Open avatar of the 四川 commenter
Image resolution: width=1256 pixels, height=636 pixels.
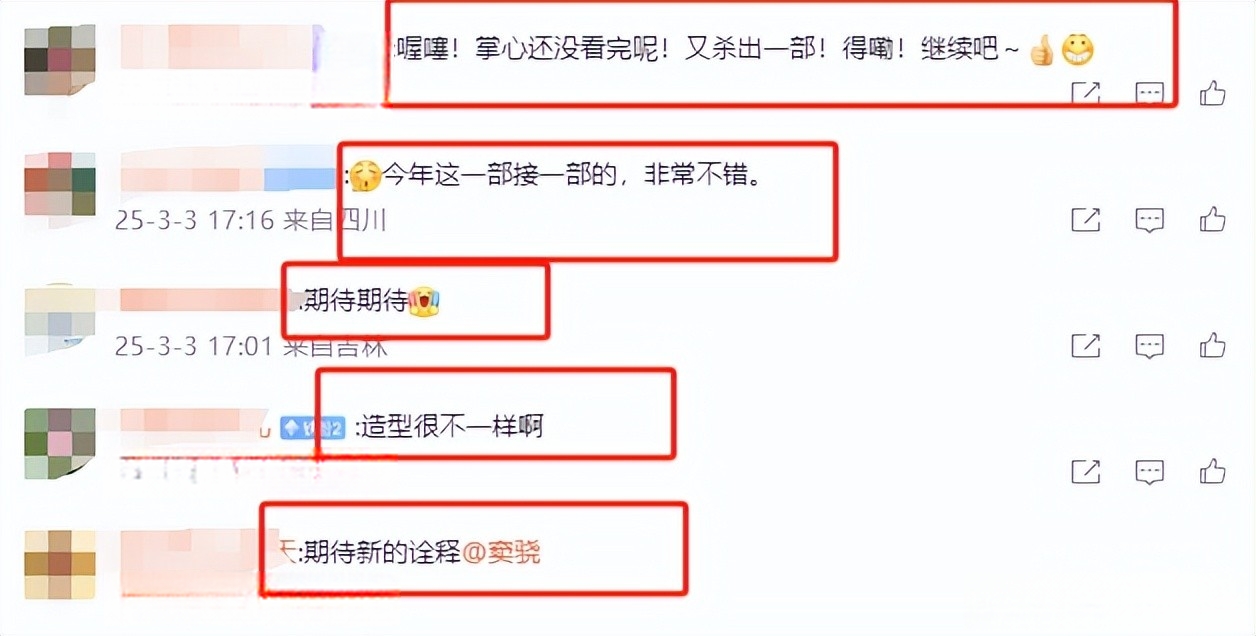pyautogui.click(x=60, y=183)
